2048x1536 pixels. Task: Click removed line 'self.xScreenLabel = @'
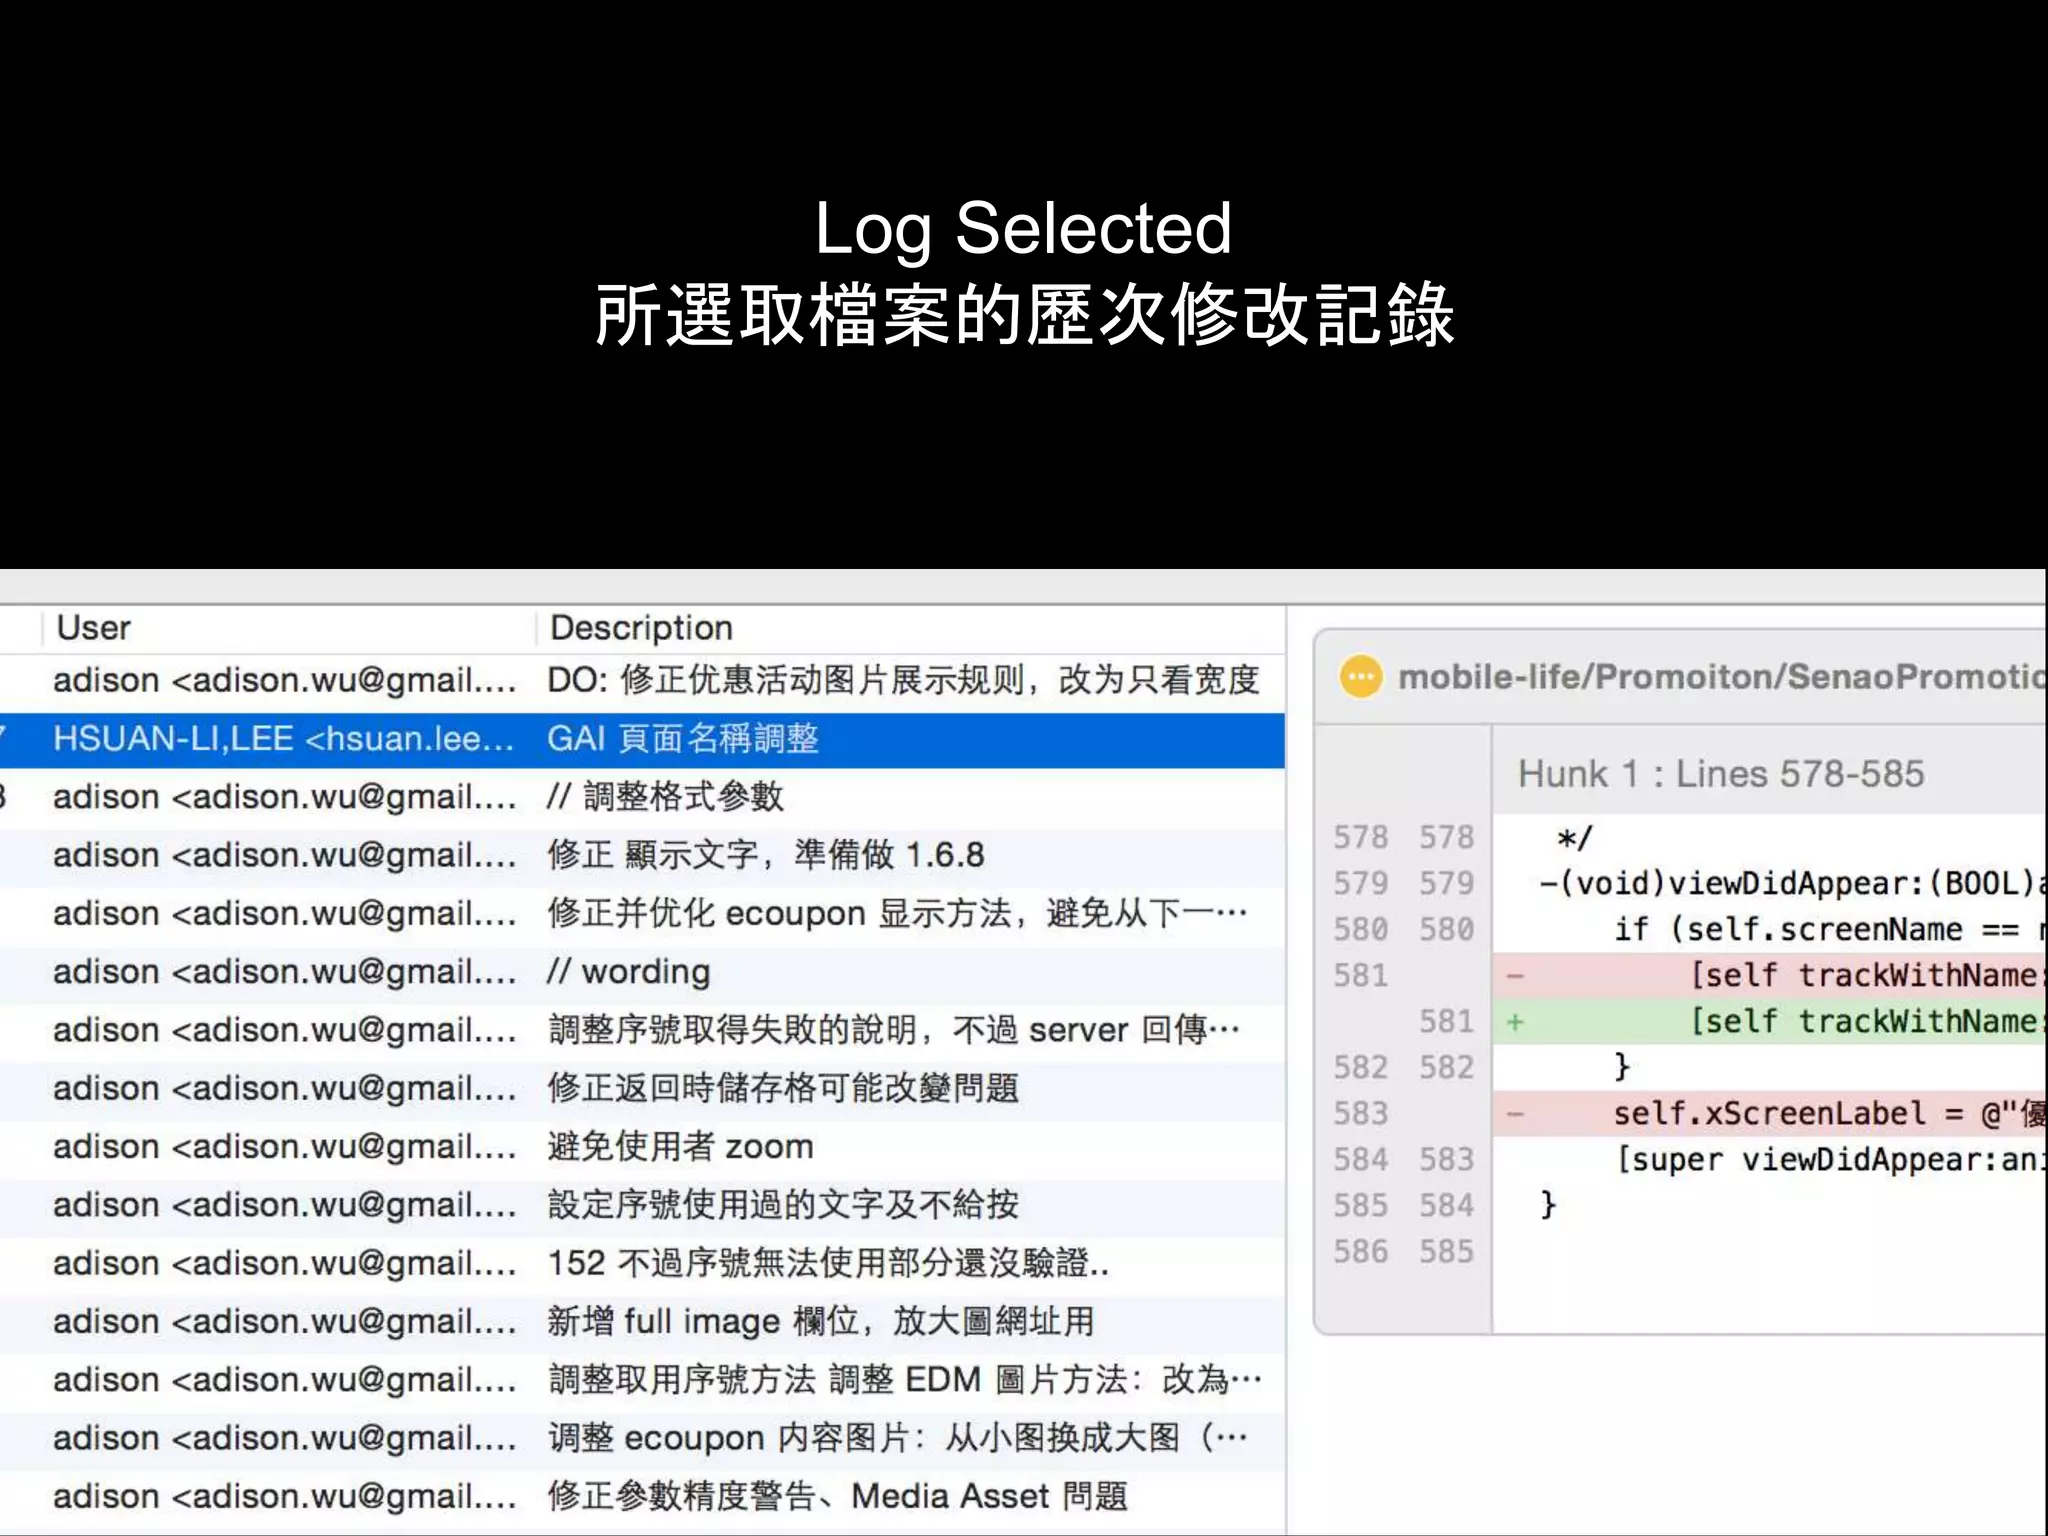[x=1770, y=1113]
